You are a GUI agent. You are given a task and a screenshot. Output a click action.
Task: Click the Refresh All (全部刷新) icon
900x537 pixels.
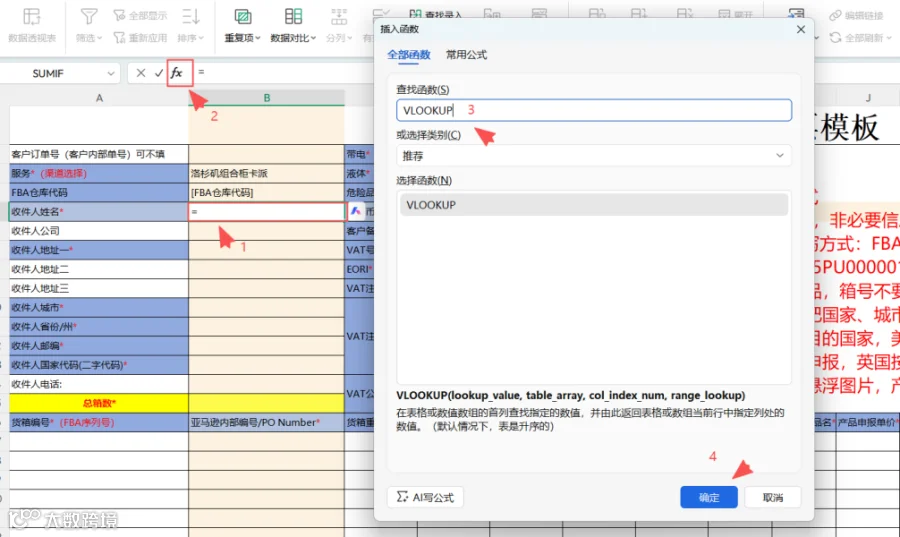coord(836,38)
